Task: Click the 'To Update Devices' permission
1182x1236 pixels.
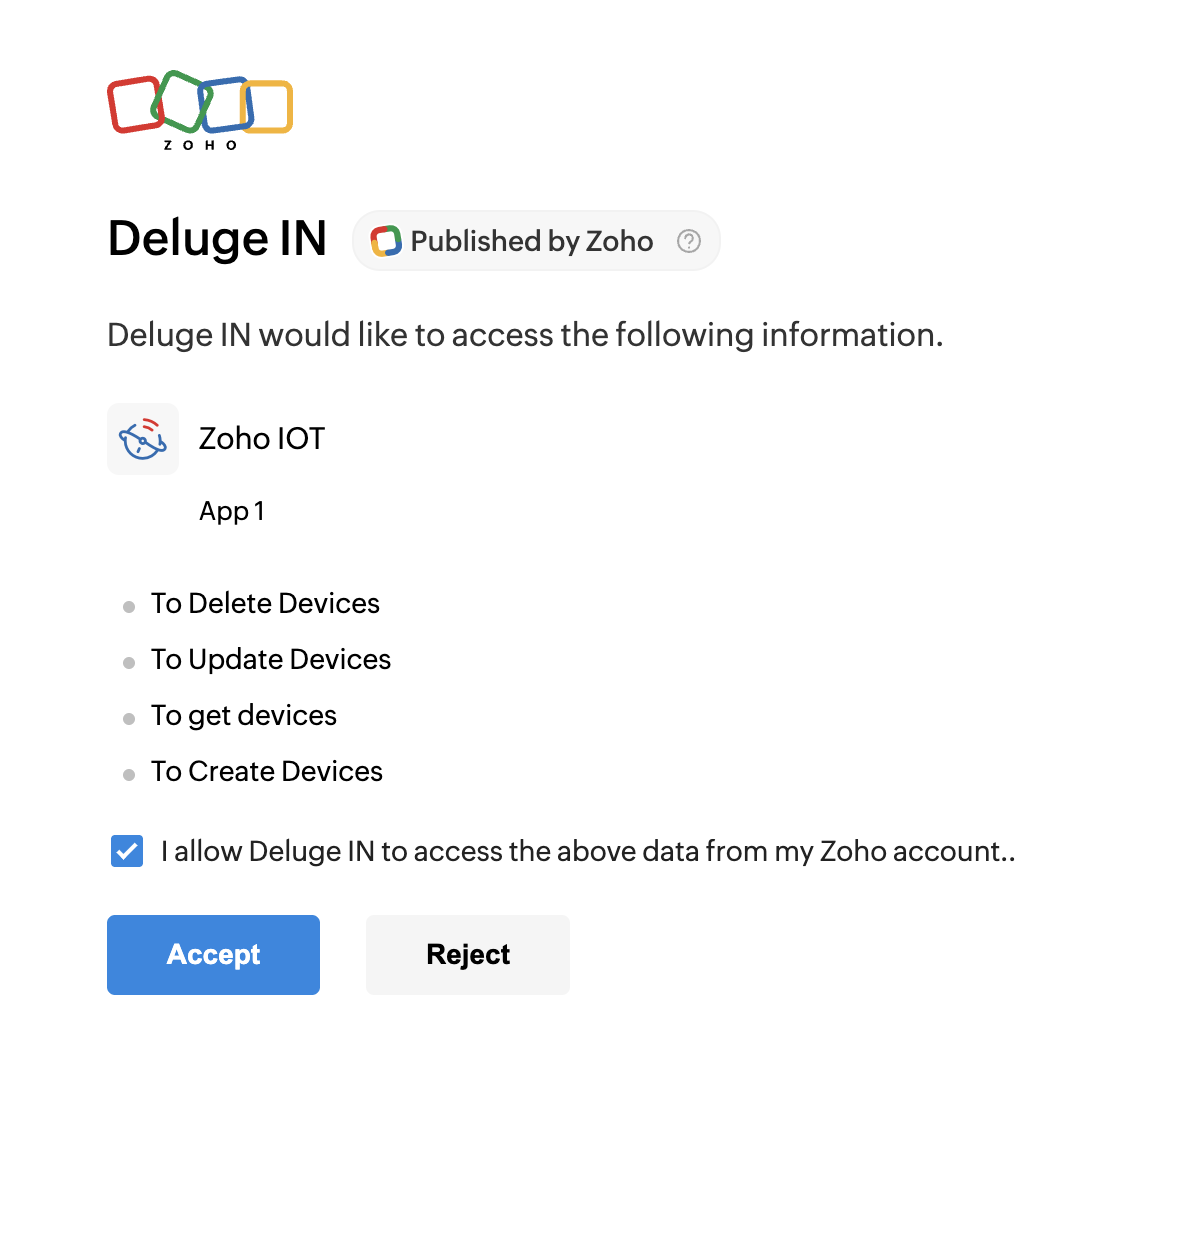Action: (271, 660)
